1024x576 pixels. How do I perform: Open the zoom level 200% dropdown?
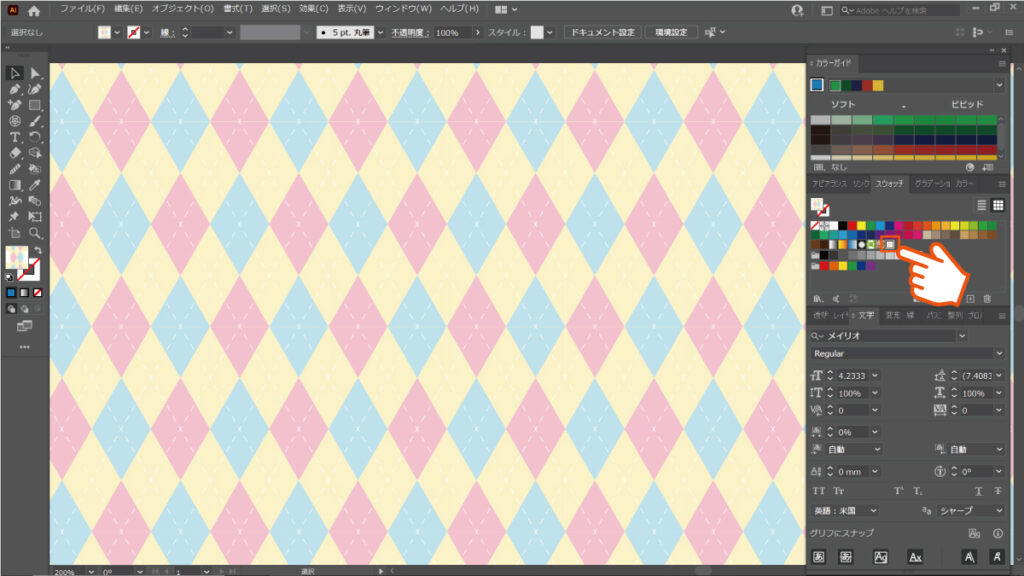91,571
